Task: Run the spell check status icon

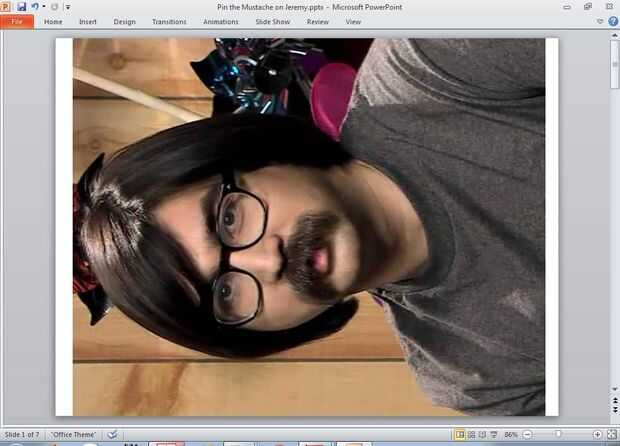Action: (112, 435)
